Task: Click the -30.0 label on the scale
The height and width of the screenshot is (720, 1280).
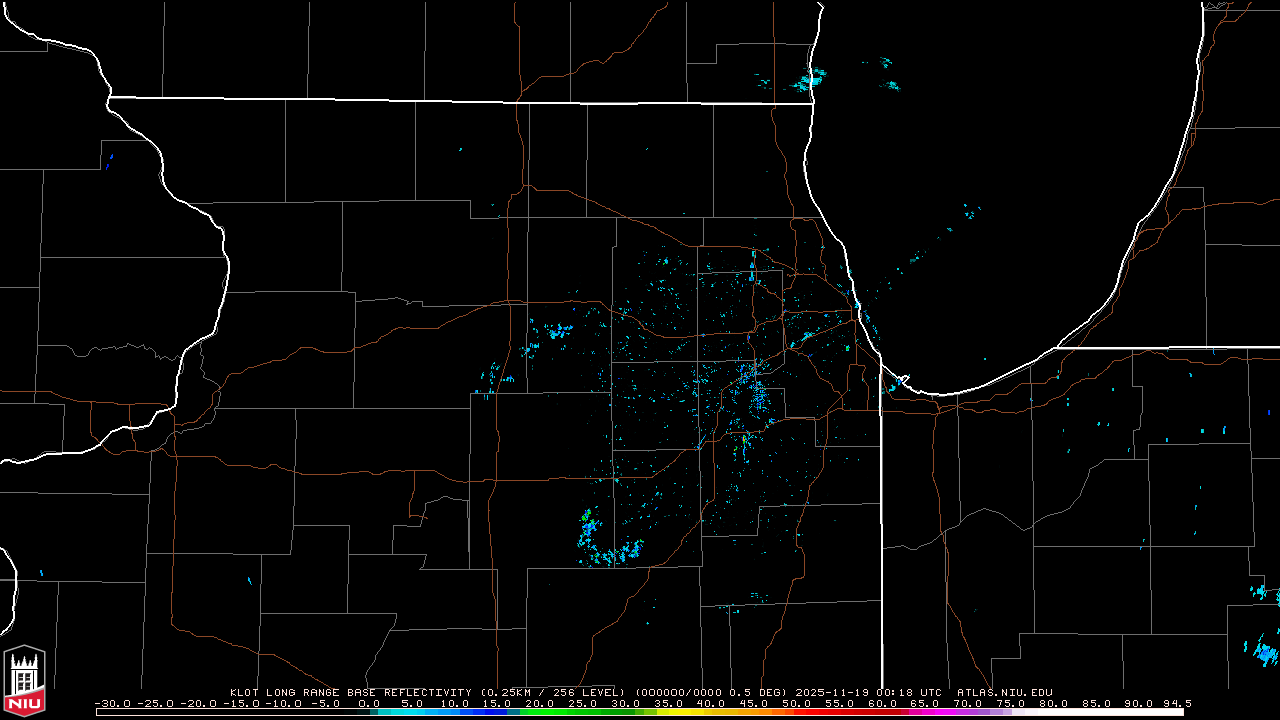Action: click(x=112, y=704)
